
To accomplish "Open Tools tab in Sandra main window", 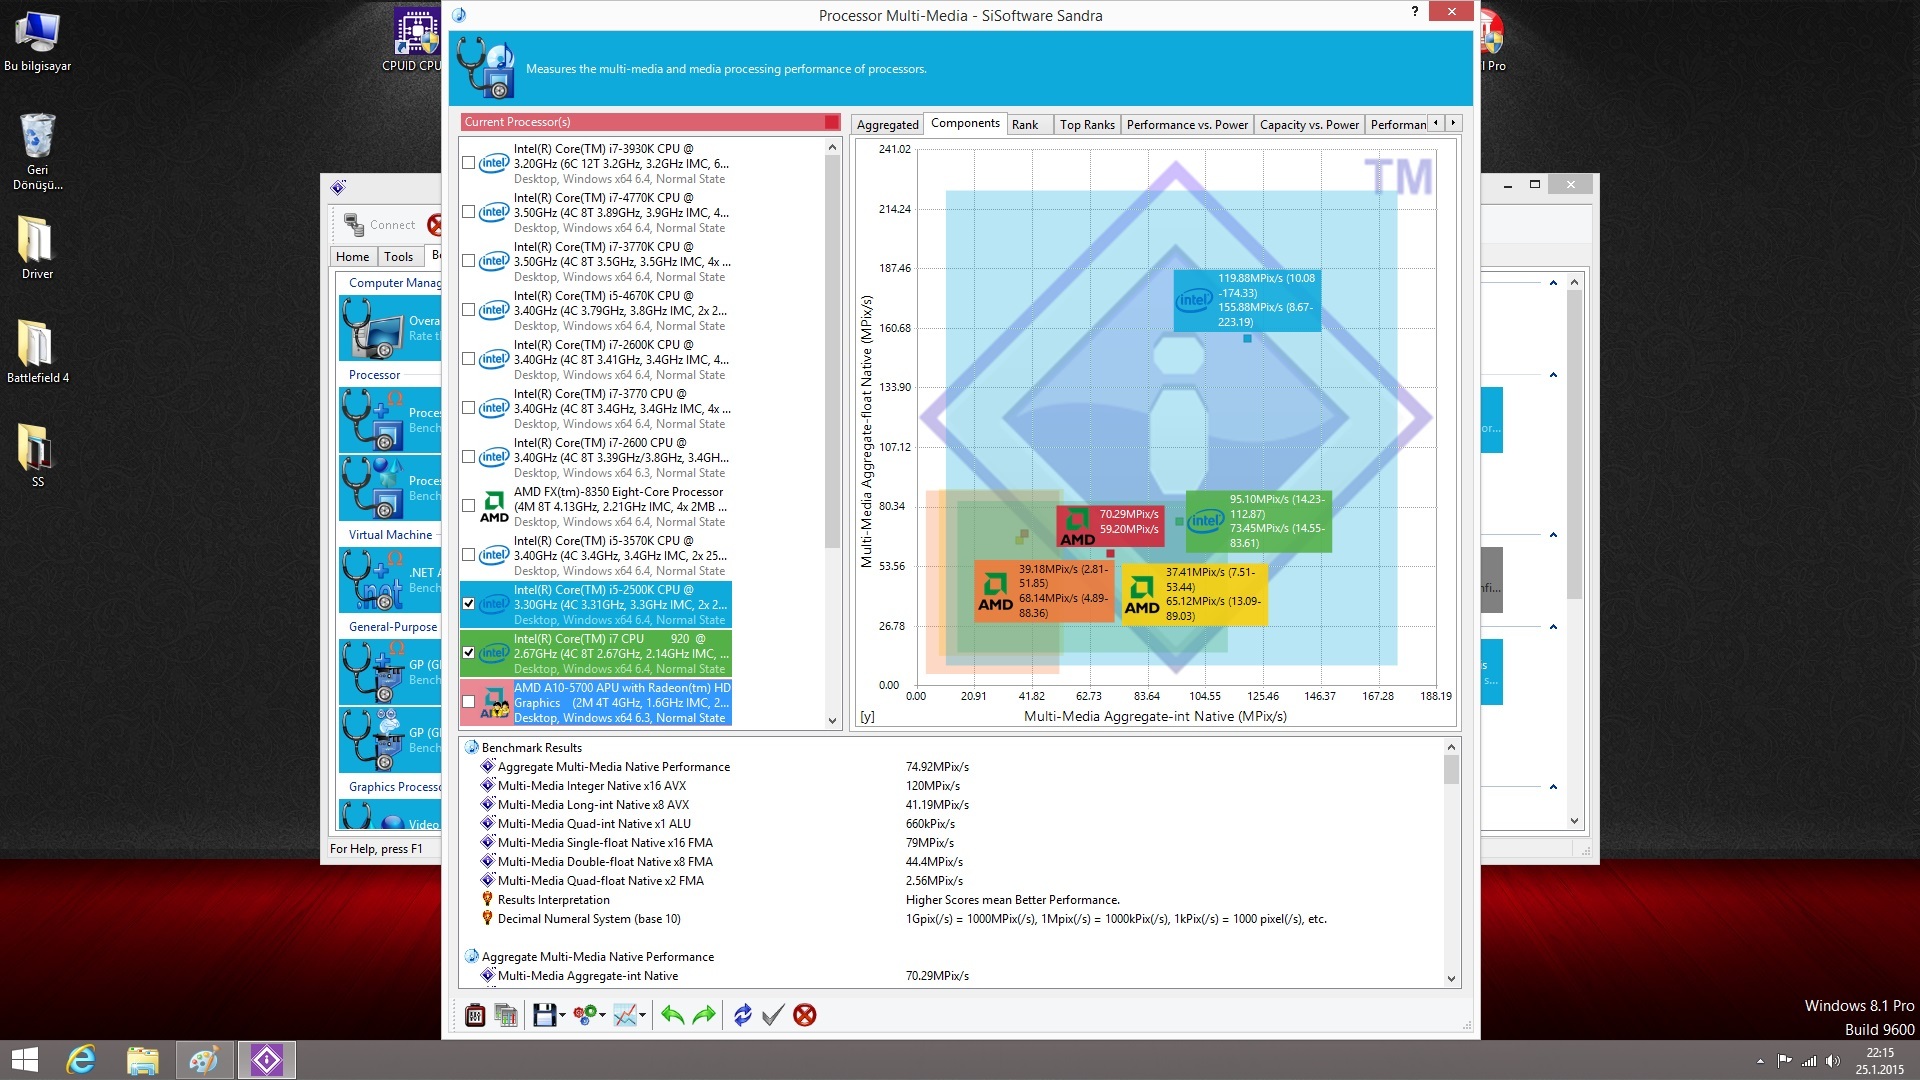I will [398, 257].
